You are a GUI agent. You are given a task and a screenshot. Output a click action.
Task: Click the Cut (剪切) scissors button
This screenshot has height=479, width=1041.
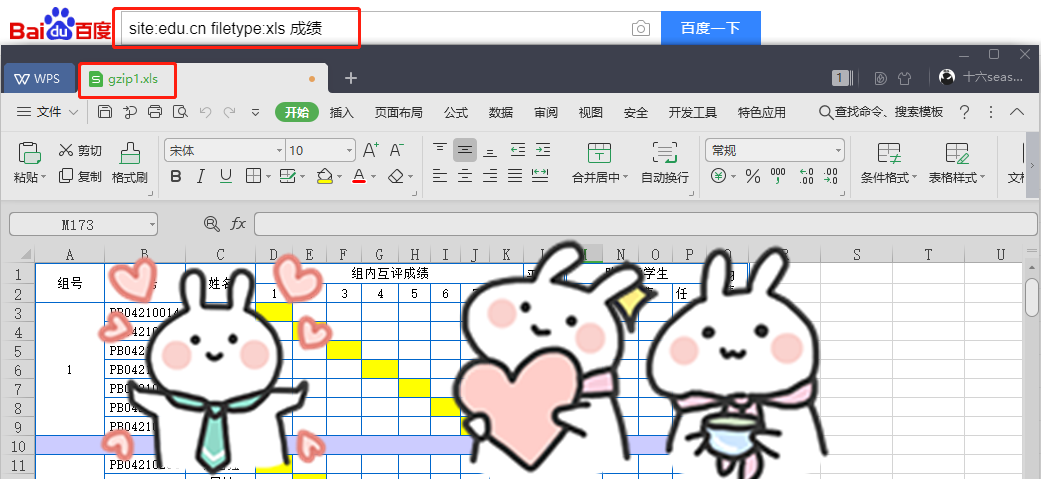(x=80, y=151)
